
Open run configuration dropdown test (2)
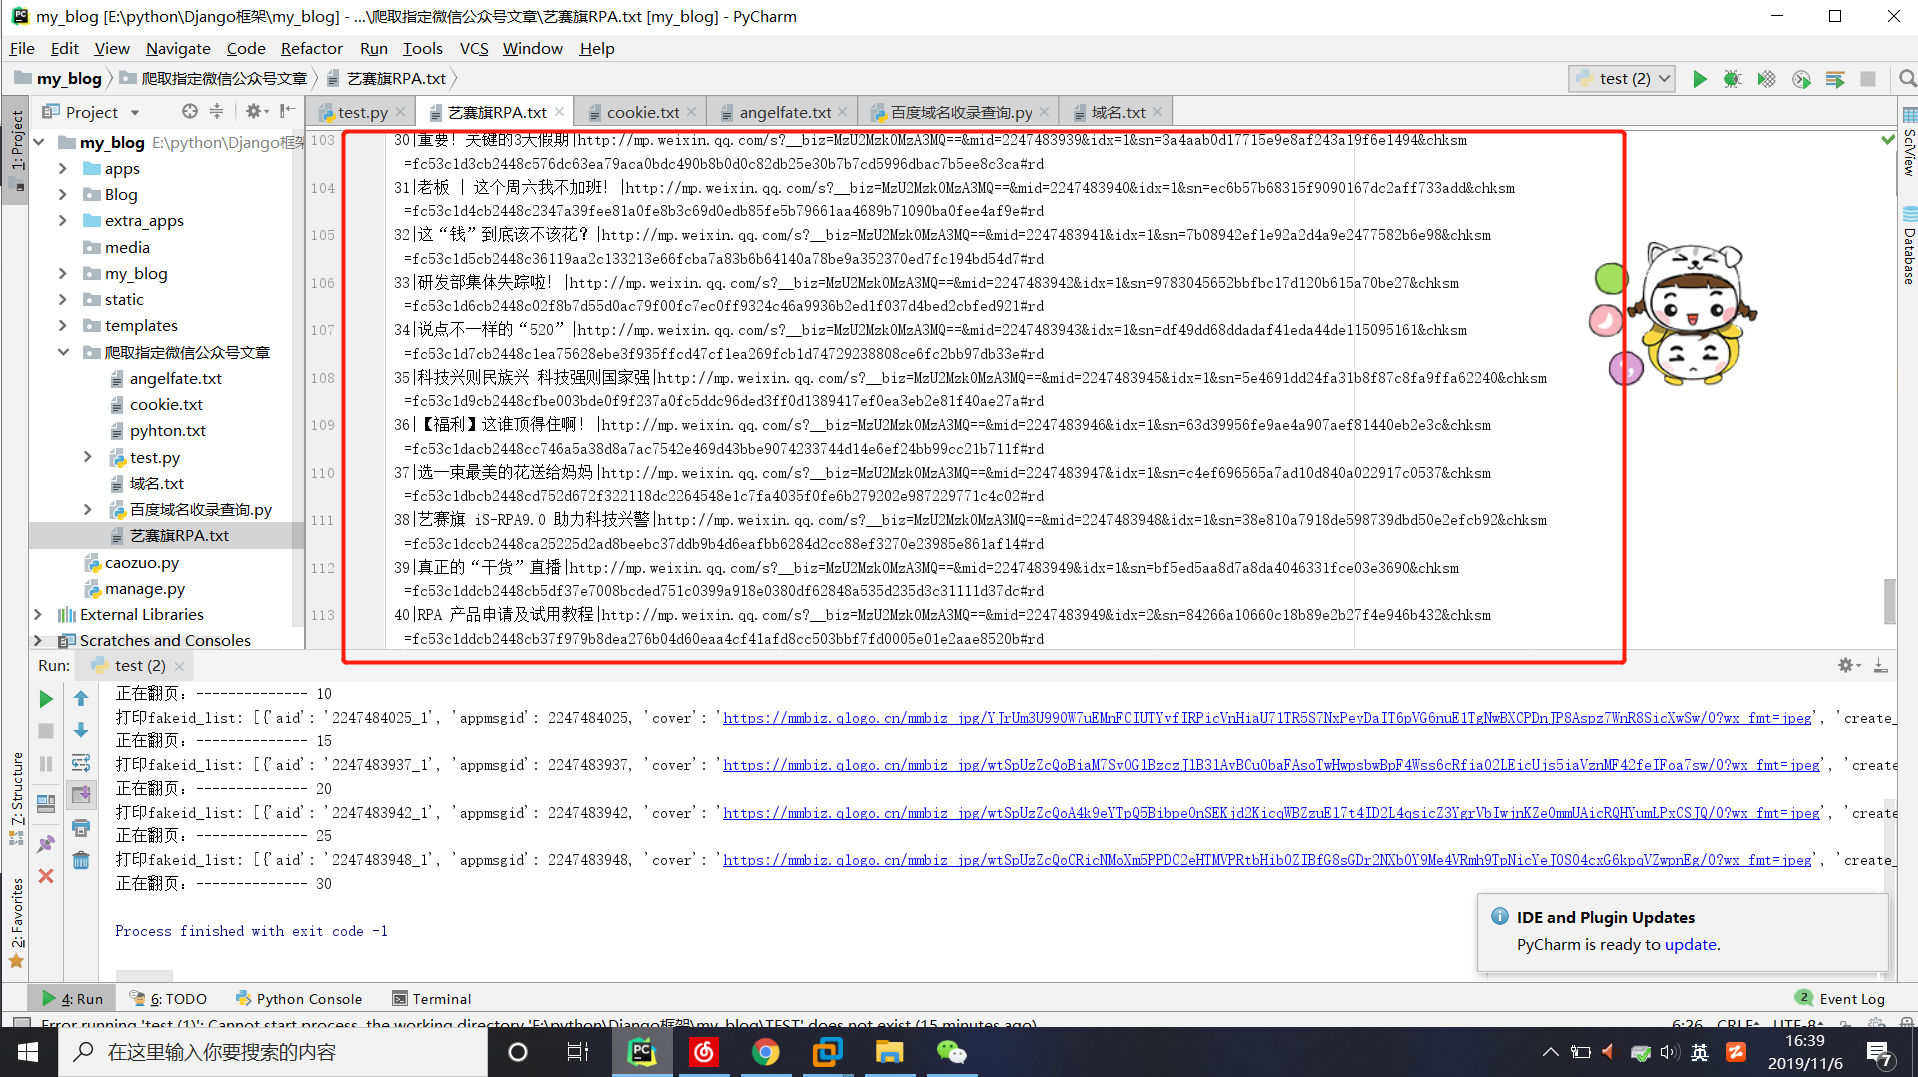coord(1622,79)
